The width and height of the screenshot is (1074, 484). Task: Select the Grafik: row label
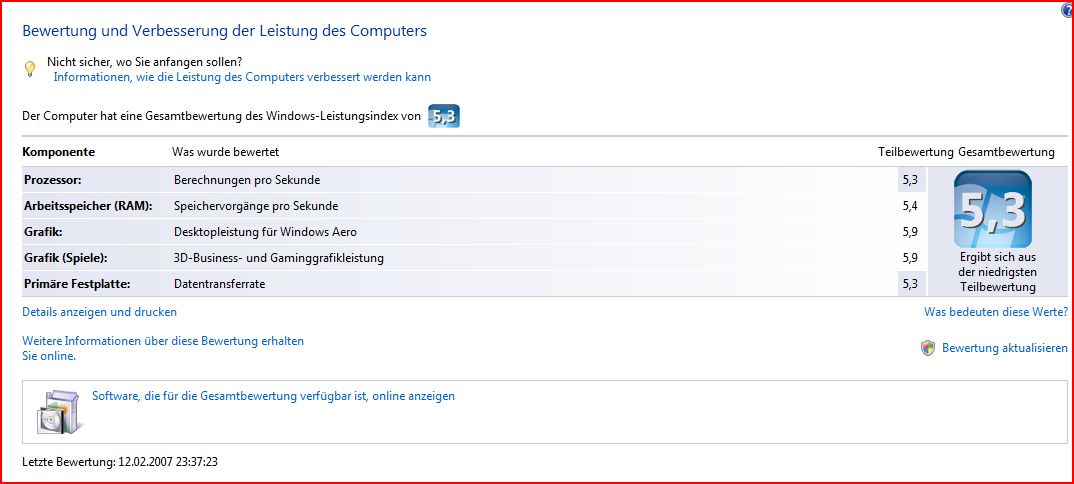click(x=43, y=232)
